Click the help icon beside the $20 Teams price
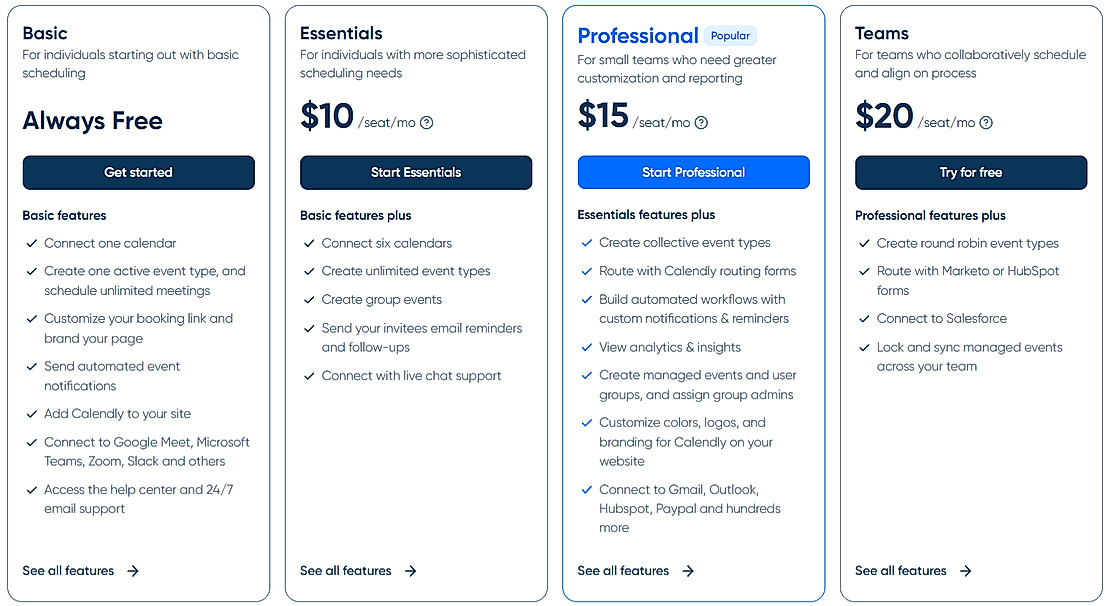The width and height of the screenshot is (1108, 606). pos(986,123)
